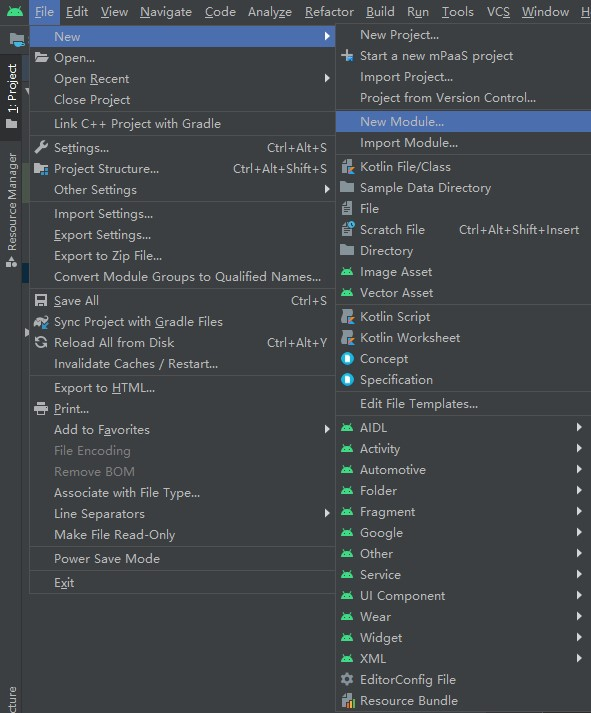The width and height of the screenshot is (591, 713).
Task: Click mPaaS project plus icon
Action: pyautogui.click(x=347, y=56)
